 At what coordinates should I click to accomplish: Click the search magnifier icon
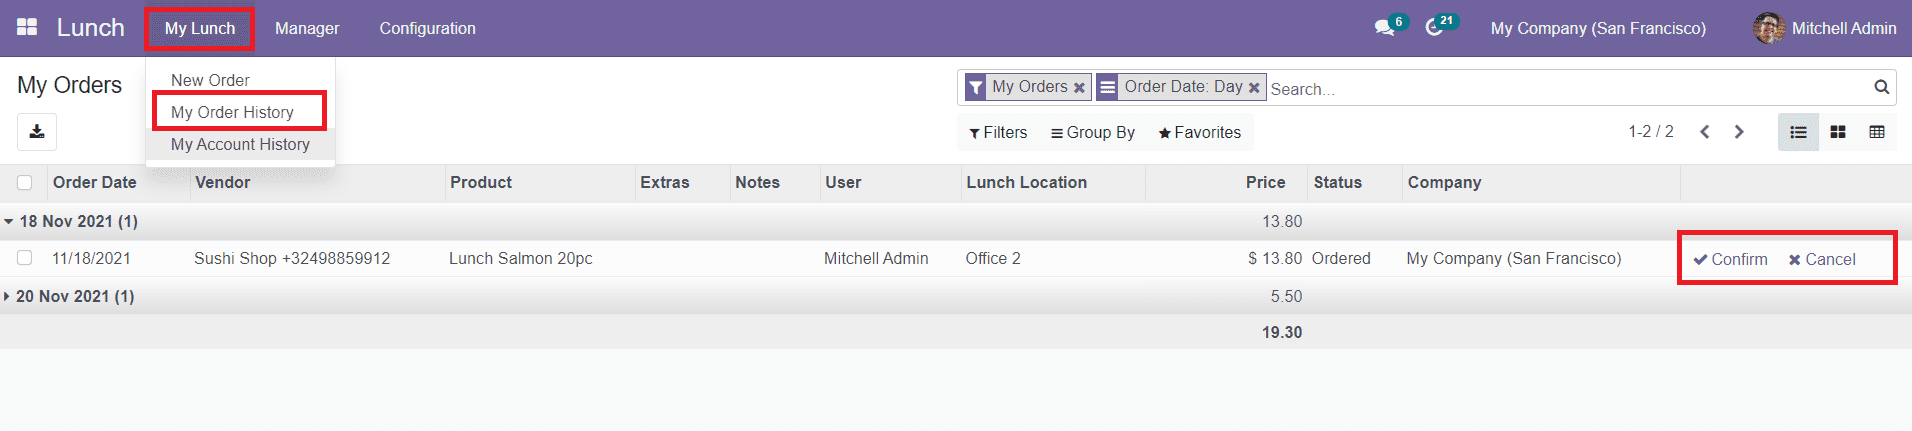pyautogui.click(x=1881, y=87)
